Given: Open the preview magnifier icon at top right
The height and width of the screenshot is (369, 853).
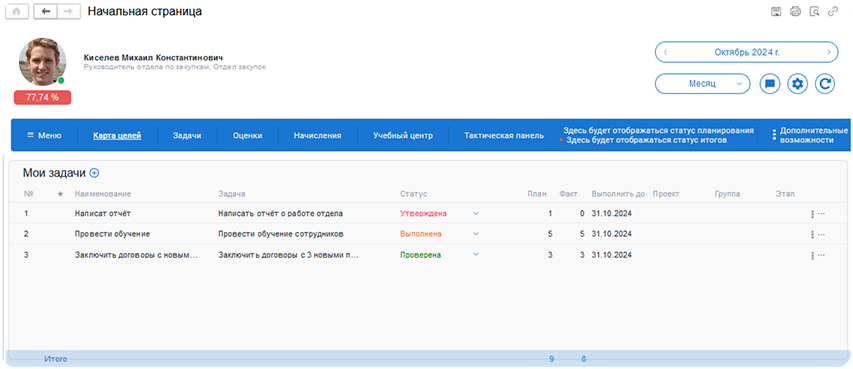Looking at the screenshot, I should click(x=814, y=11).
